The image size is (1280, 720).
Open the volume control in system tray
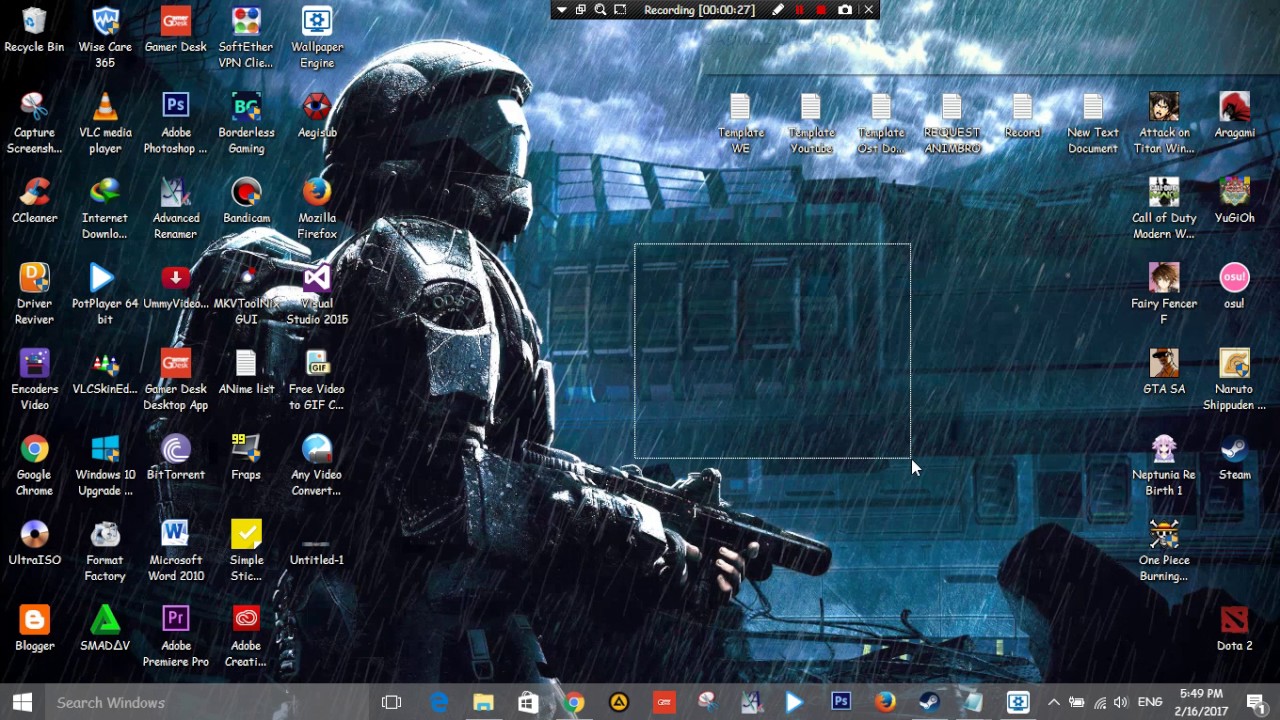[1120, 702]
